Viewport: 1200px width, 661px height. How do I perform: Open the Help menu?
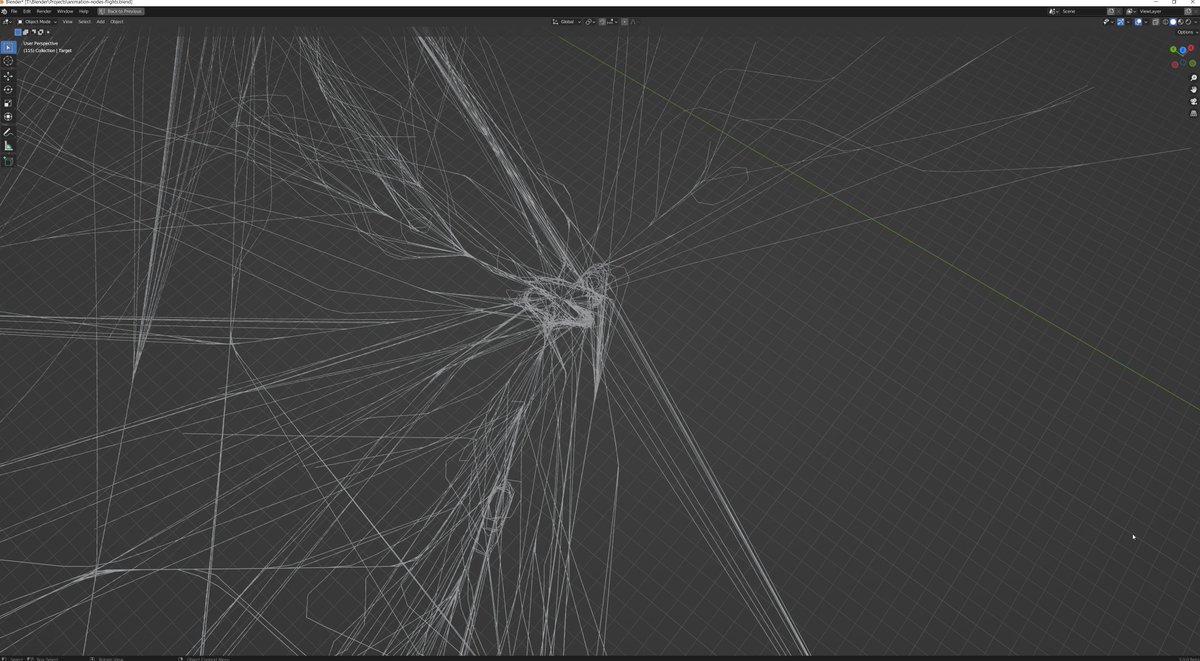83,12
